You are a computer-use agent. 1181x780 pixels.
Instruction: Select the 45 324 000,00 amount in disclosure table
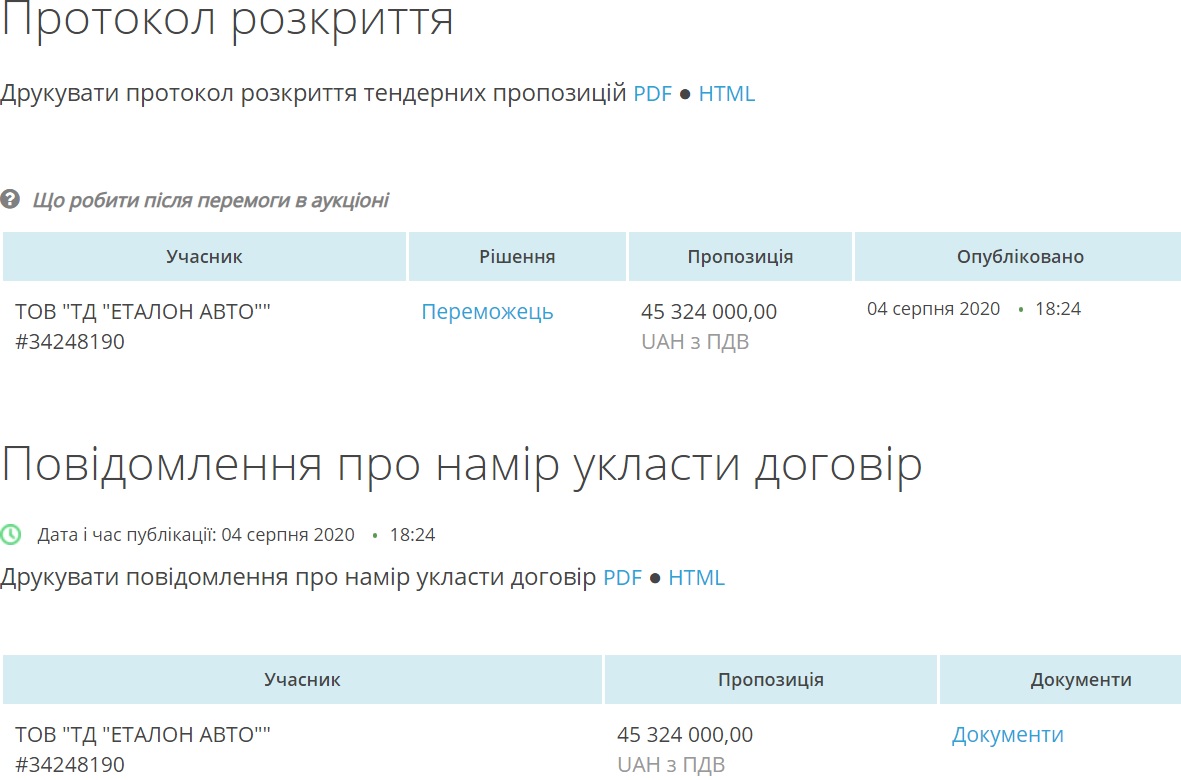(x=709, y=312)
